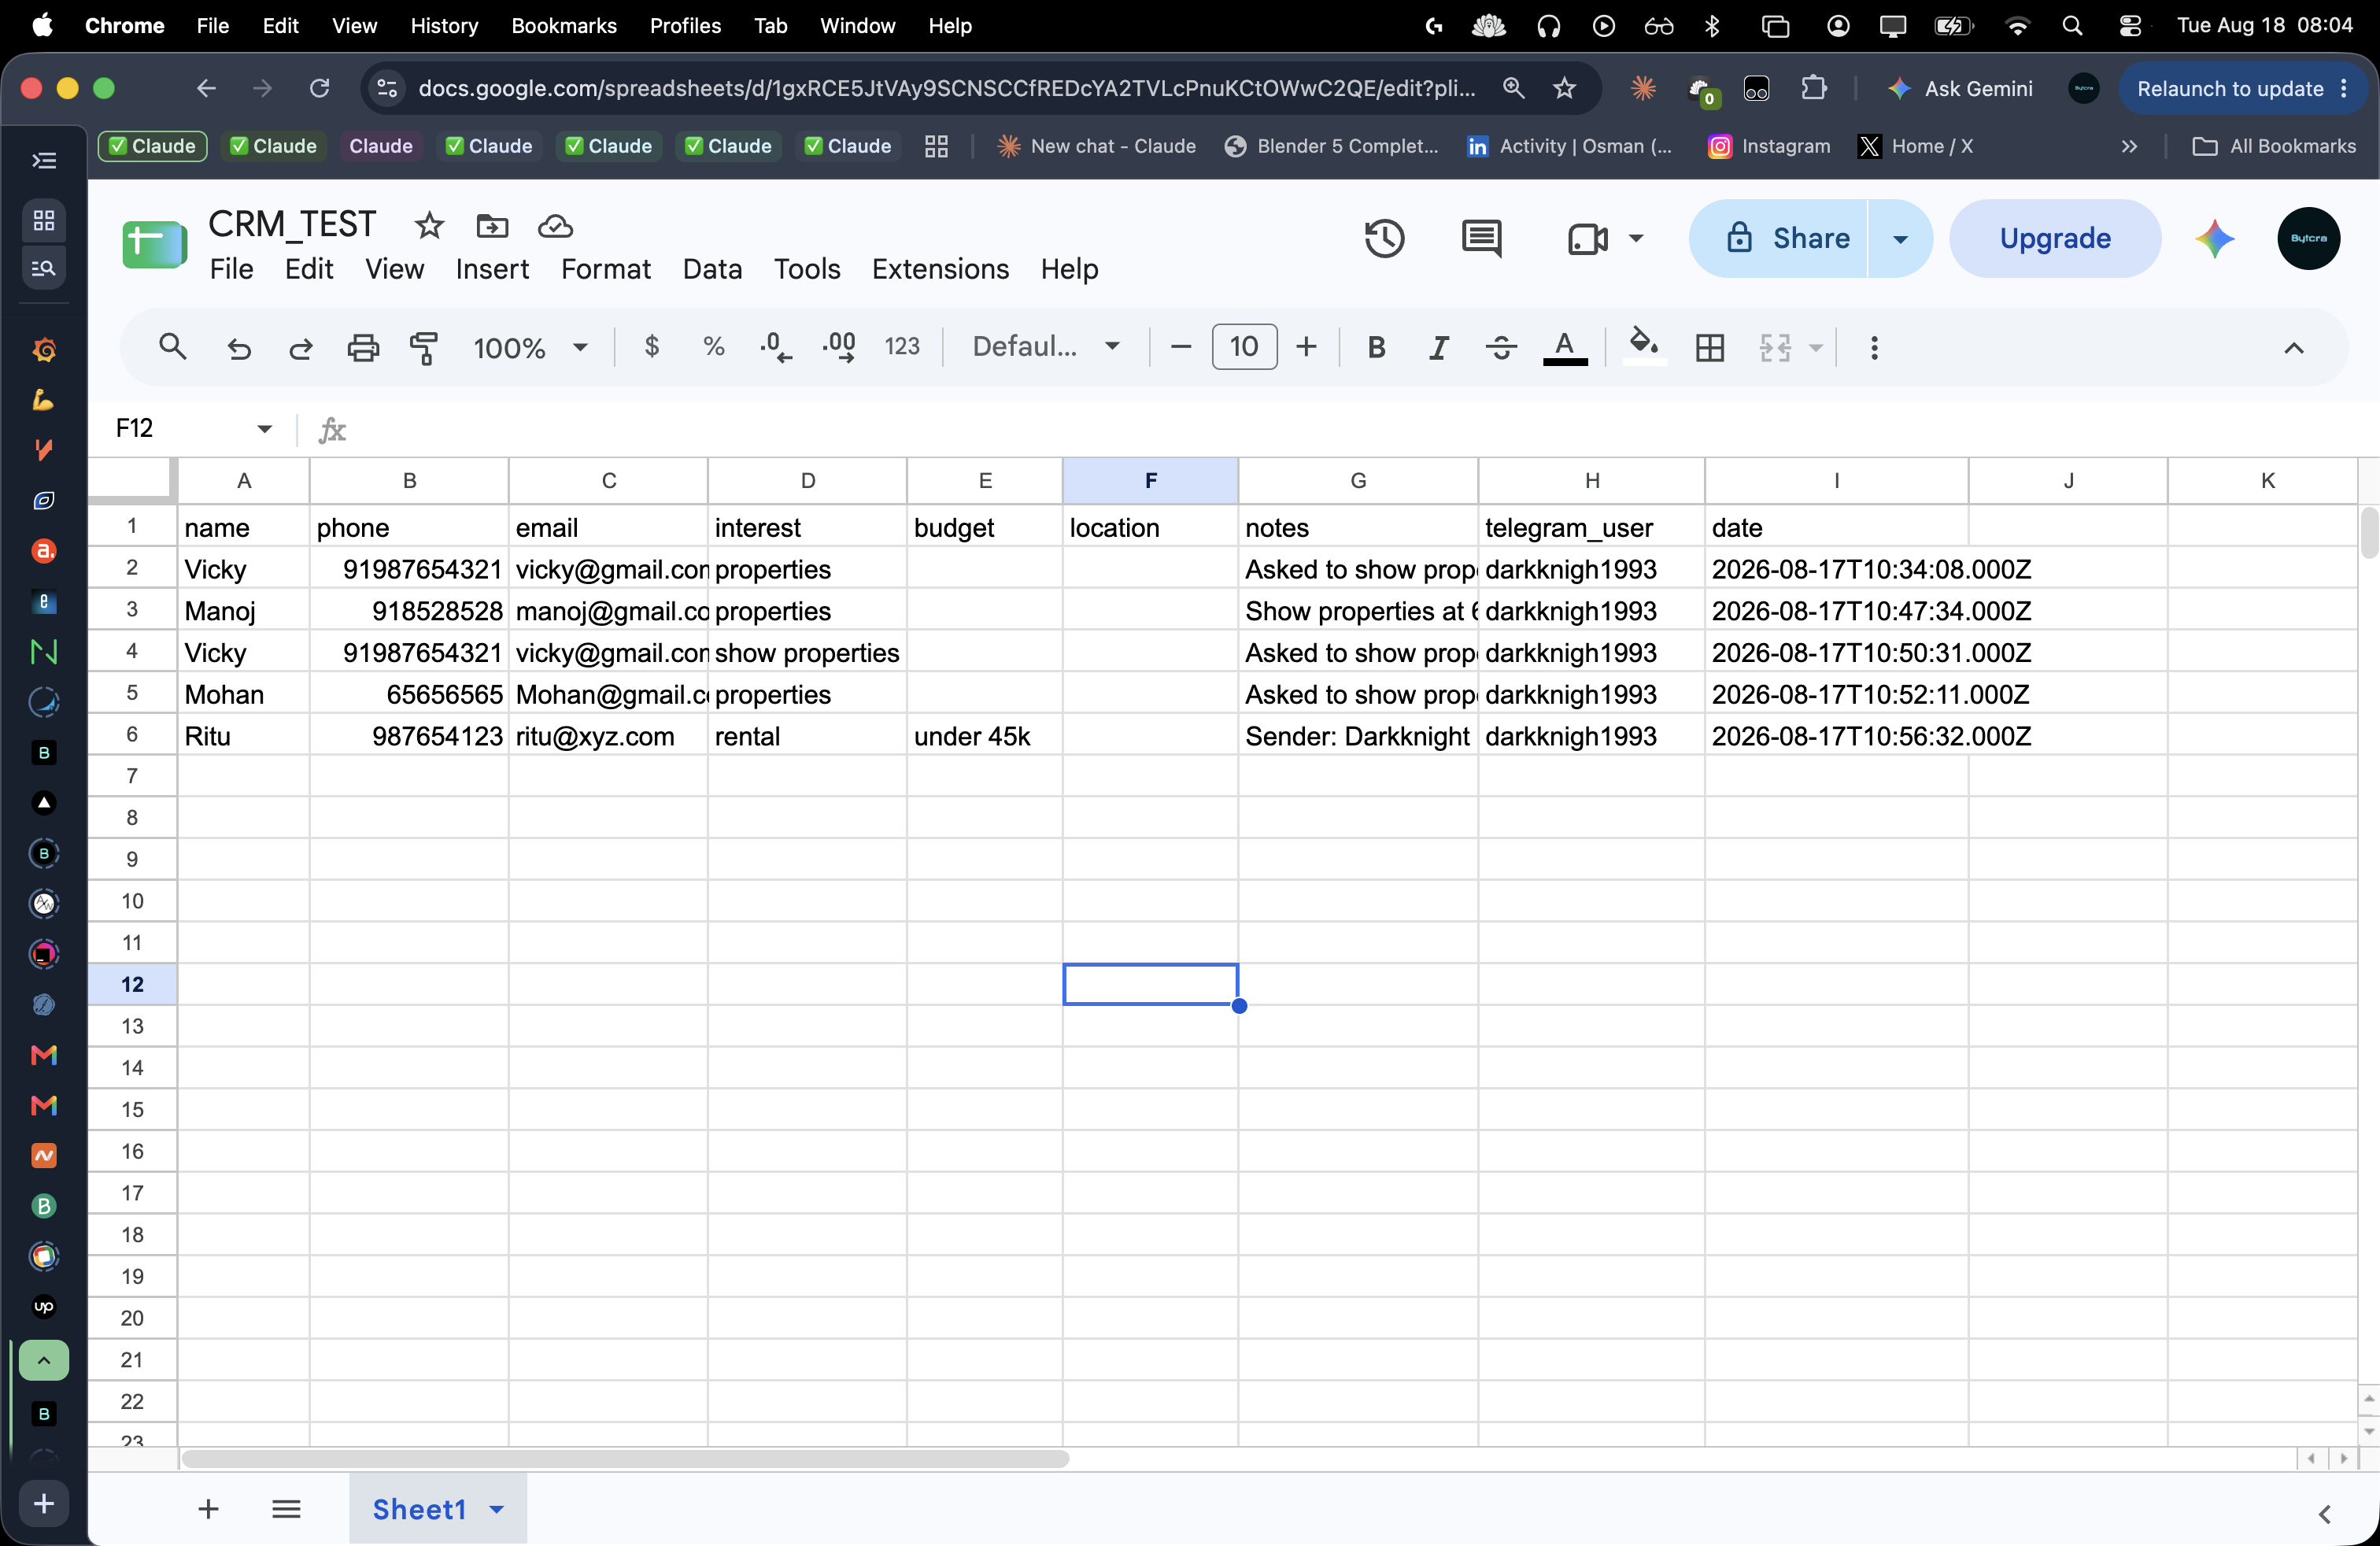The width and height of the screenshot is (2380, 1546).
Task: Click the merge cells icon
Action: (1775, 347)
